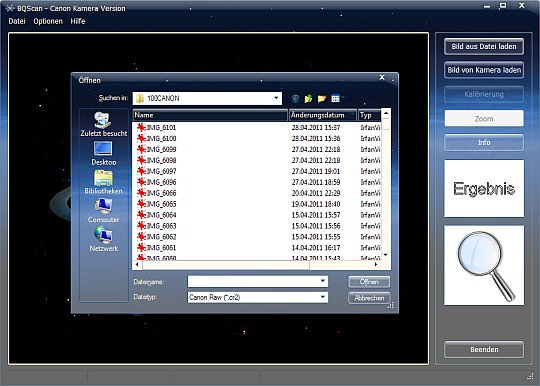This screenshot has width=540, height=386.
Task: Click the Abbrechen button
Action: (x=369, y=298)
